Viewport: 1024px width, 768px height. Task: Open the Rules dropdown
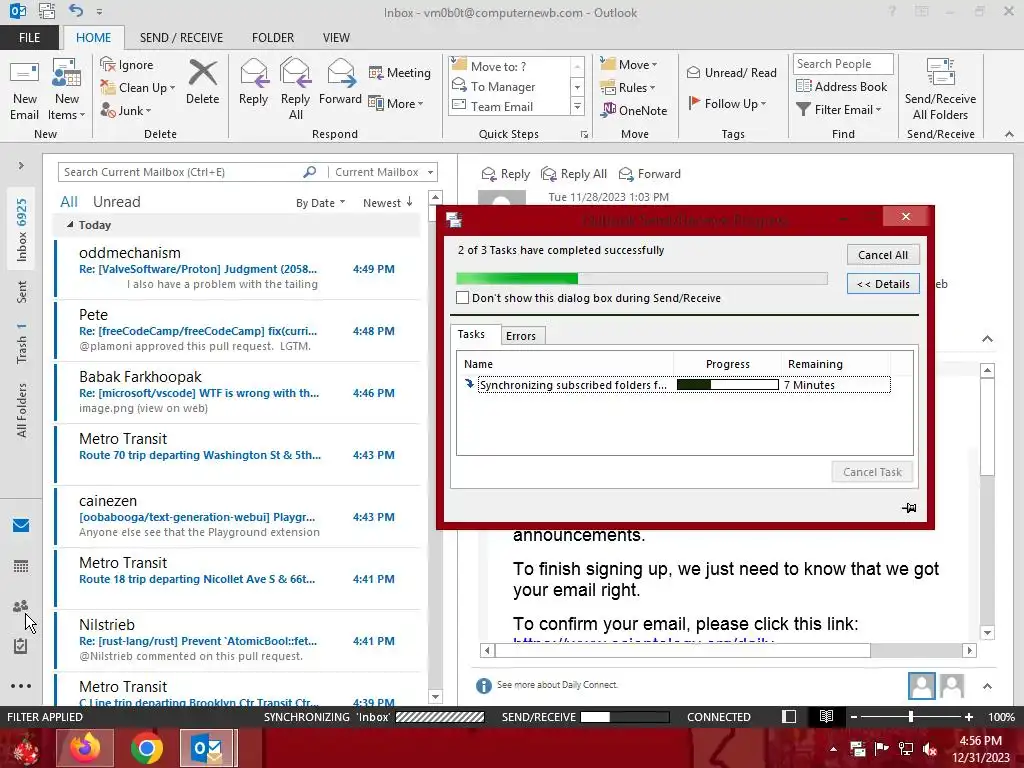point(627,88)
